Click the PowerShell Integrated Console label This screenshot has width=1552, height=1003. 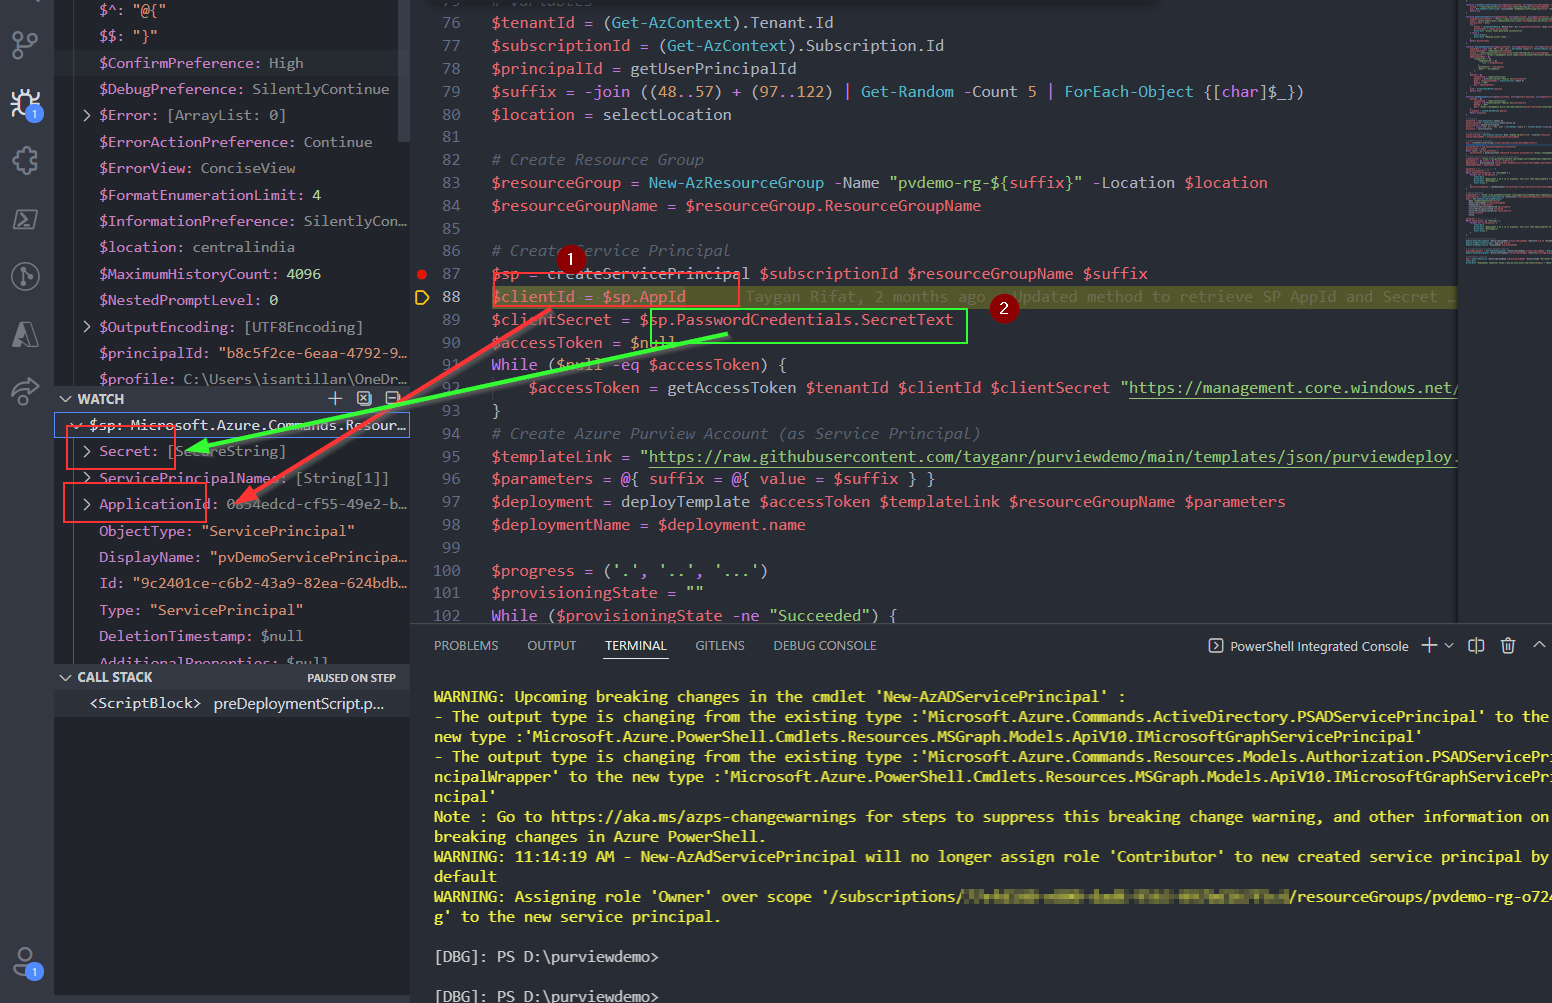(1319, 646)
